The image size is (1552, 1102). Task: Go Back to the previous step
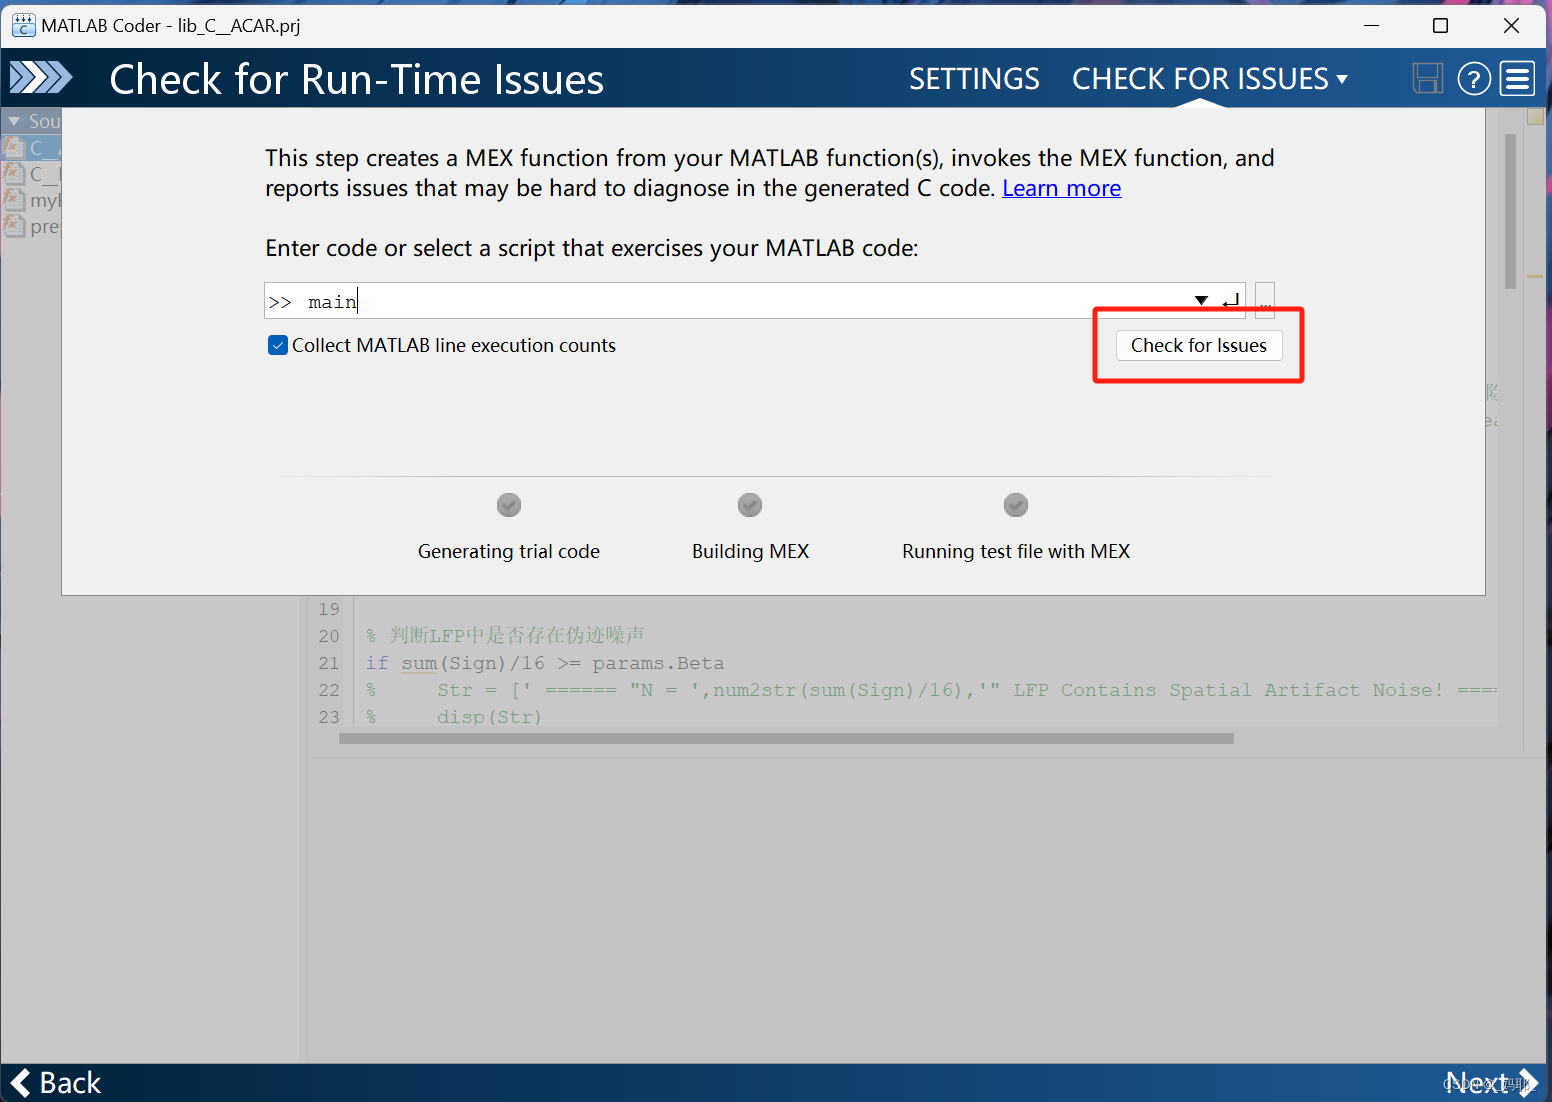pos(56,1082)
